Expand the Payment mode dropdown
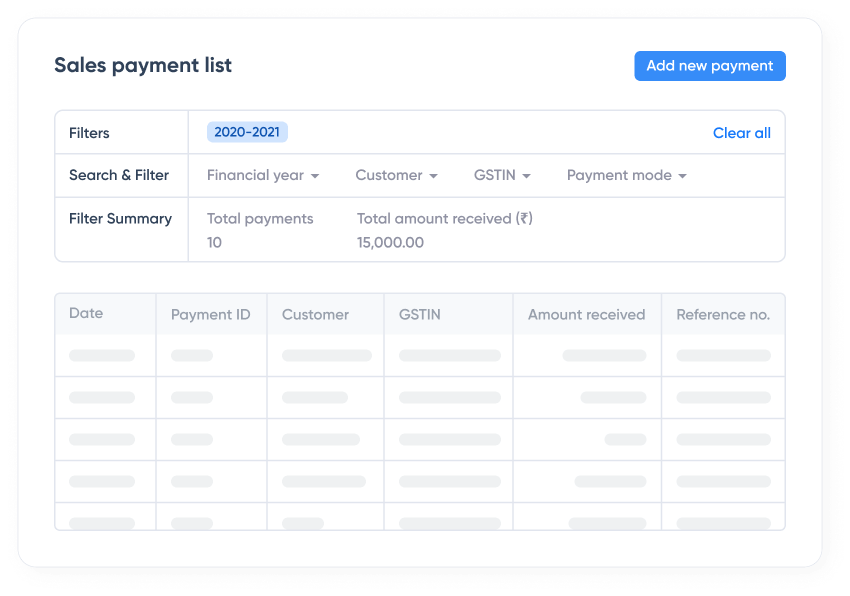This screenshot has width=850, height=596. [626, 175]
